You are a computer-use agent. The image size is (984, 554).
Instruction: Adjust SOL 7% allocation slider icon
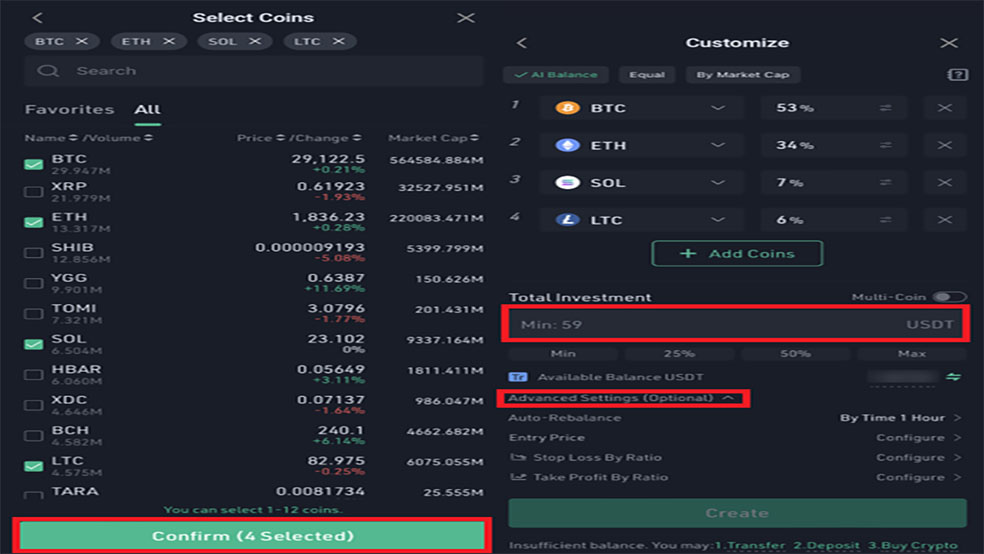pyautogui.click(x=885, y=183)
